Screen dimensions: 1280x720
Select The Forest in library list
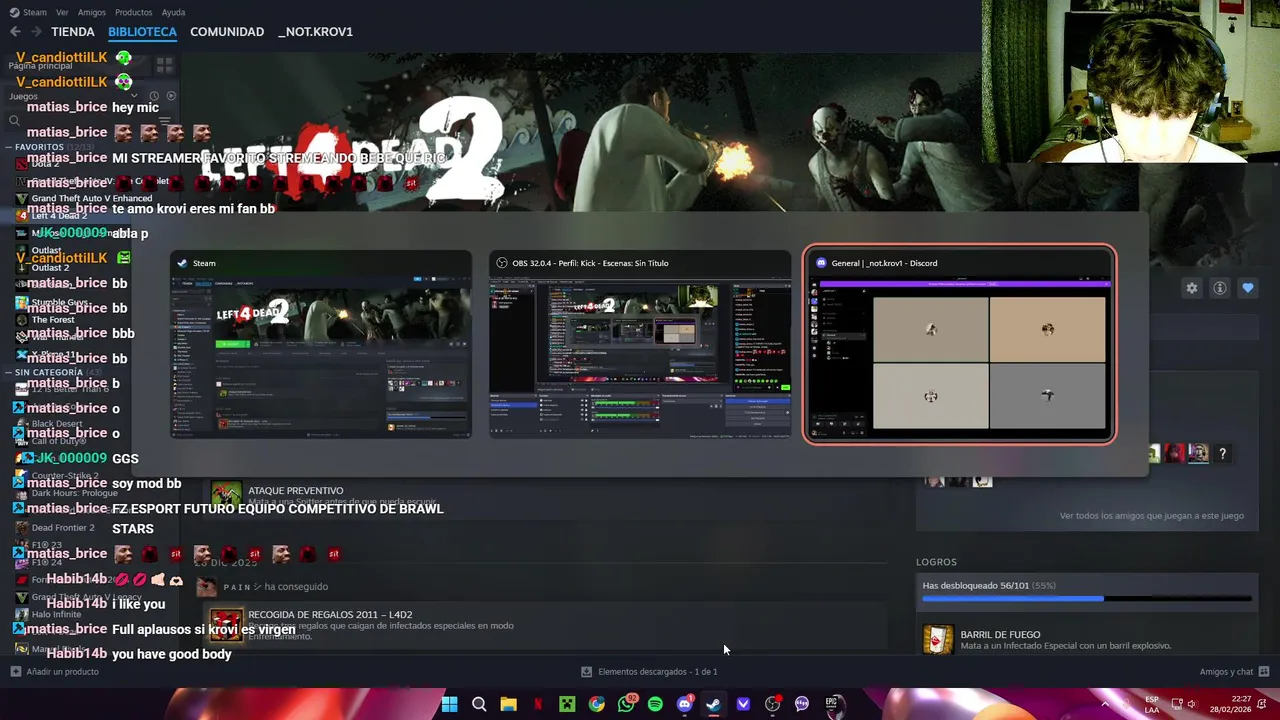[53, 320]
